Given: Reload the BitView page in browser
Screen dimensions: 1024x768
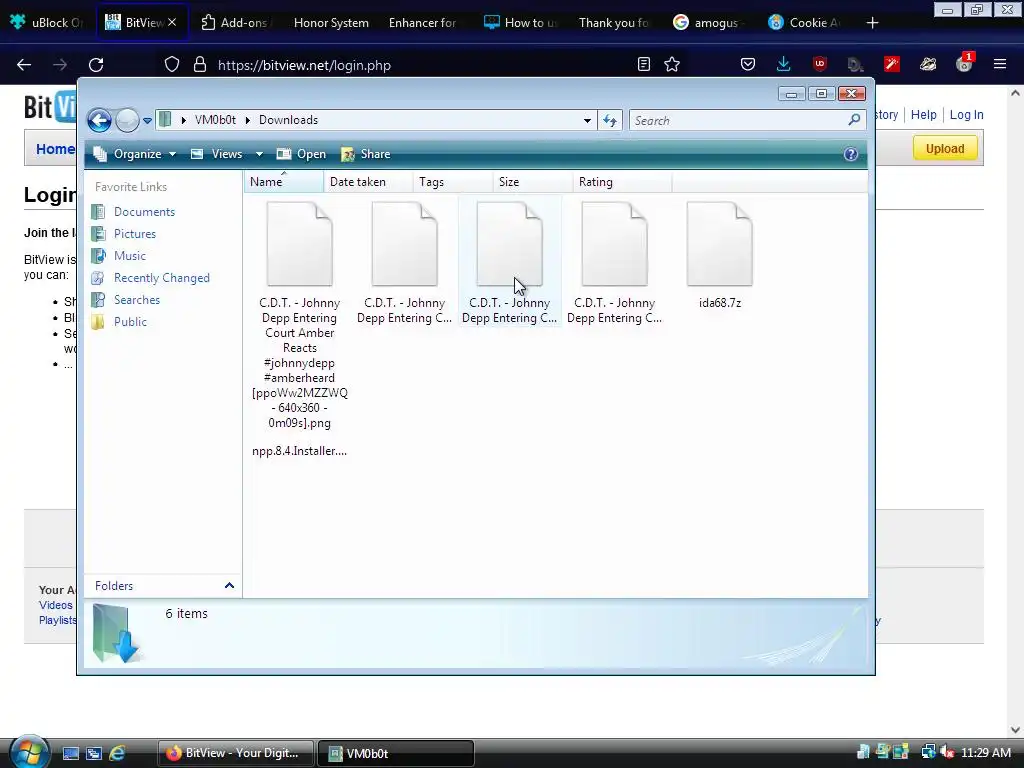Looking at the screenshot, I should [x=96, y=65].
